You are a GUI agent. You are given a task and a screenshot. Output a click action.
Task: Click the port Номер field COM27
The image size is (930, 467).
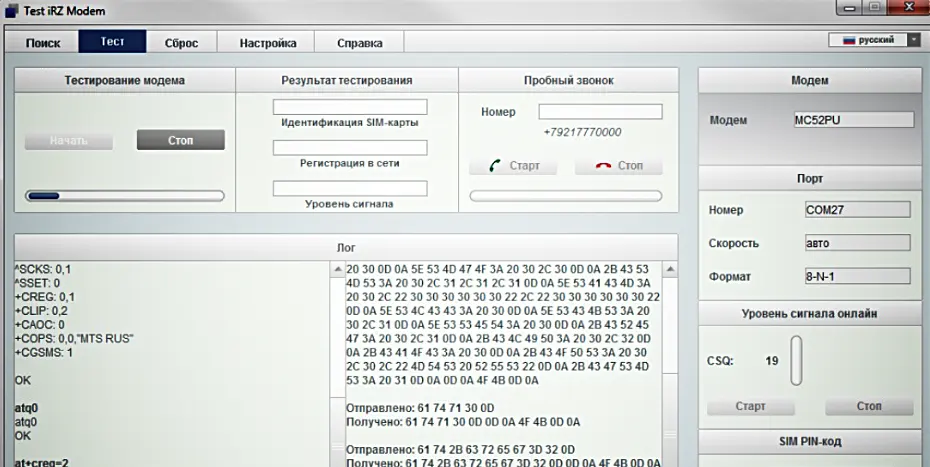858,209
